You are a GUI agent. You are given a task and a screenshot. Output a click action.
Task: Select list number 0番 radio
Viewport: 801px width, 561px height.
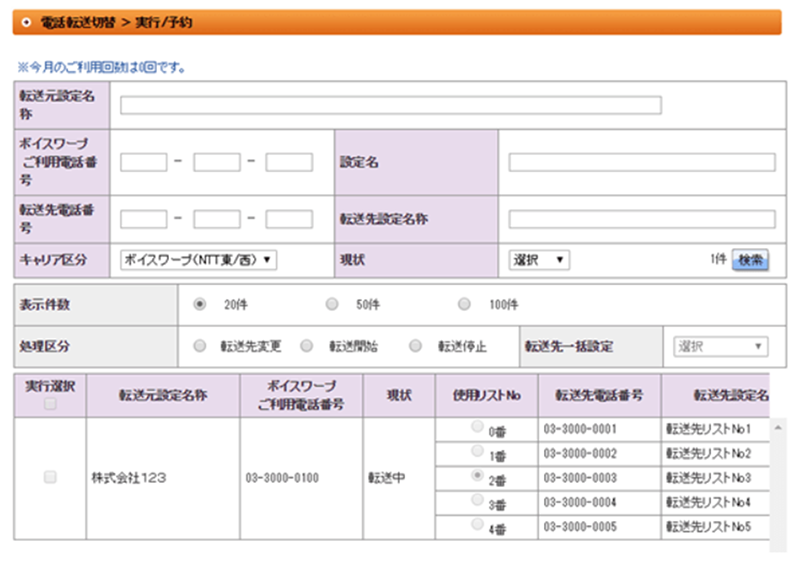[x=477, y=426]
